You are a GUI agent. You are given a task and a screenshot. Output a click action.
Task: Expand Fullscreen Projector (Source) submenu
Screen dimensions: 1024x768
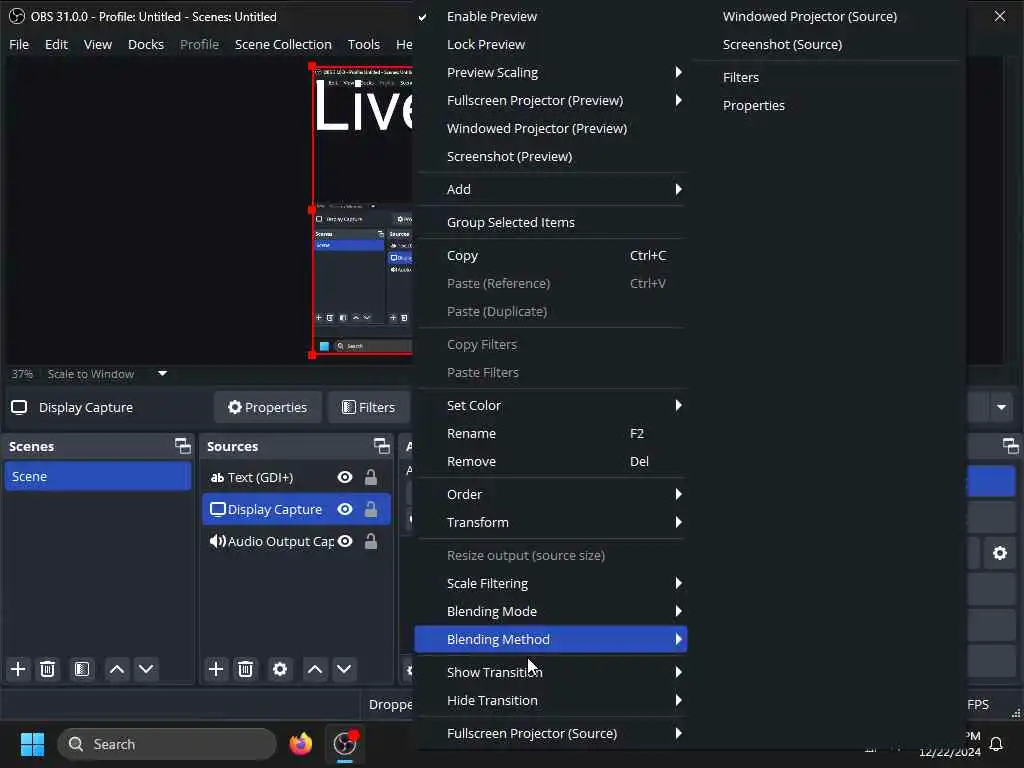pos(551,733)
